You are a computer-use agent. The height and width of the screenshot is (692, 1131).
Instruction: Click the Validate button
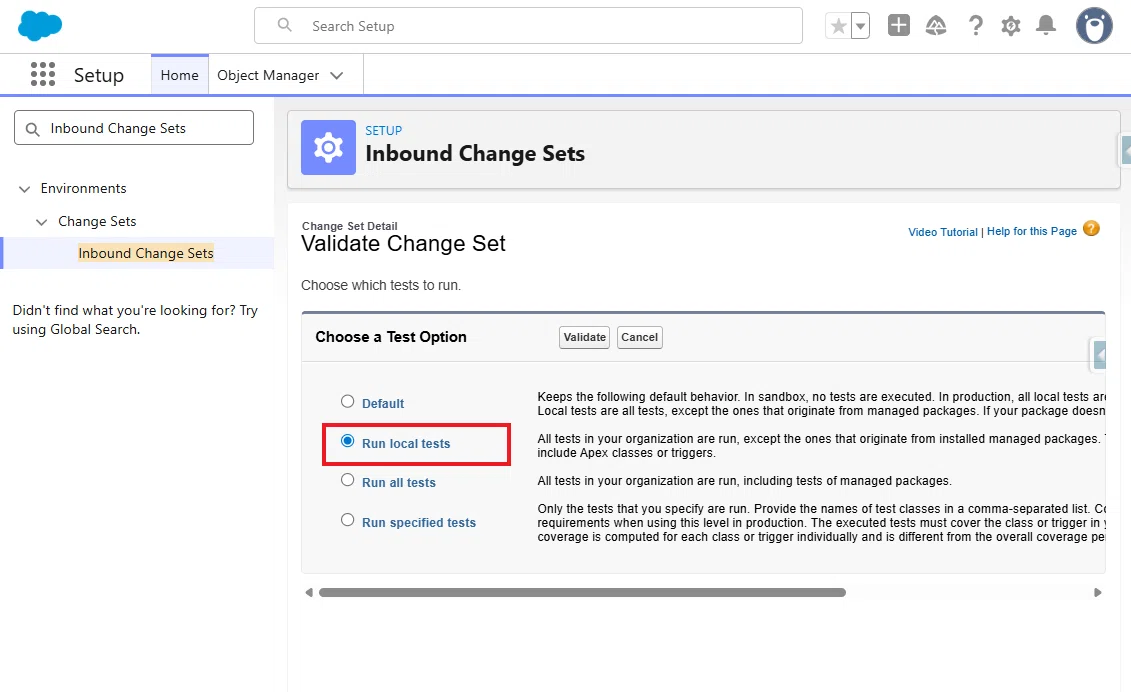[x=584, y=337]
